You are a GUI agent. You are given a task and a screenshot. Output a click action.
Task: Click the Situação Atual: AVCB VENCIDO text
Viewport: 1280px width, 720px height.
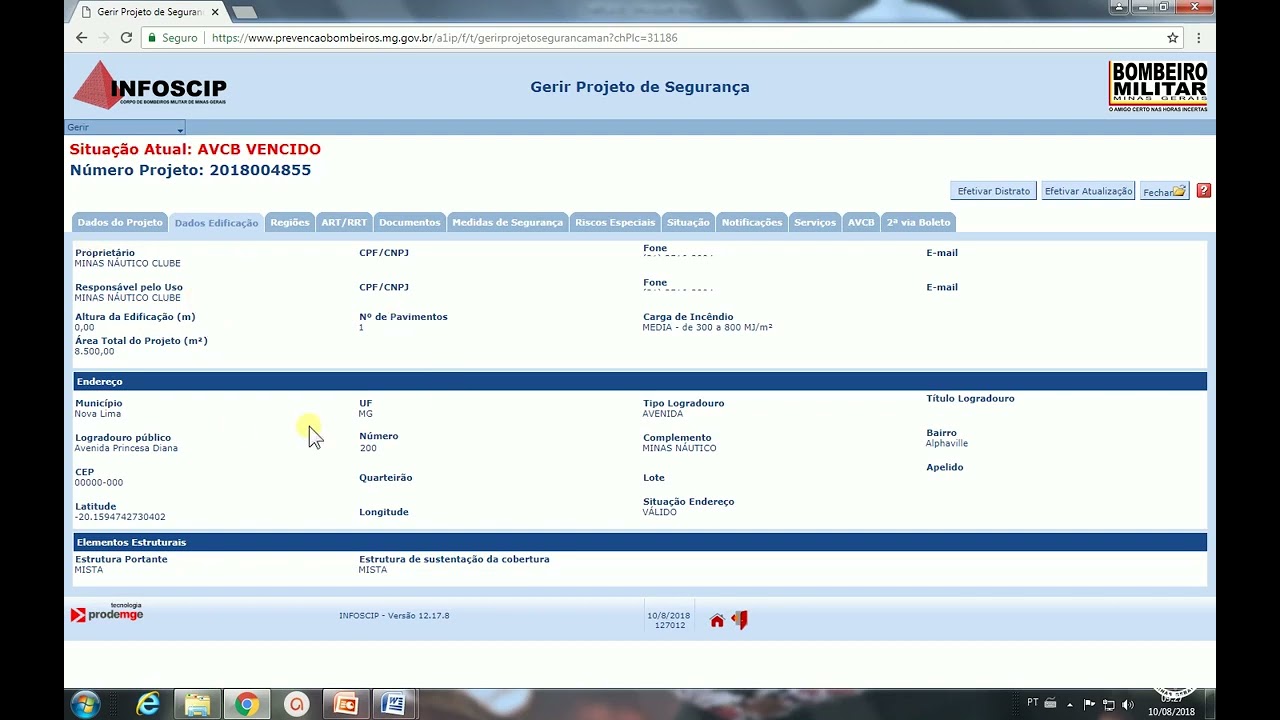pos(195,149)
